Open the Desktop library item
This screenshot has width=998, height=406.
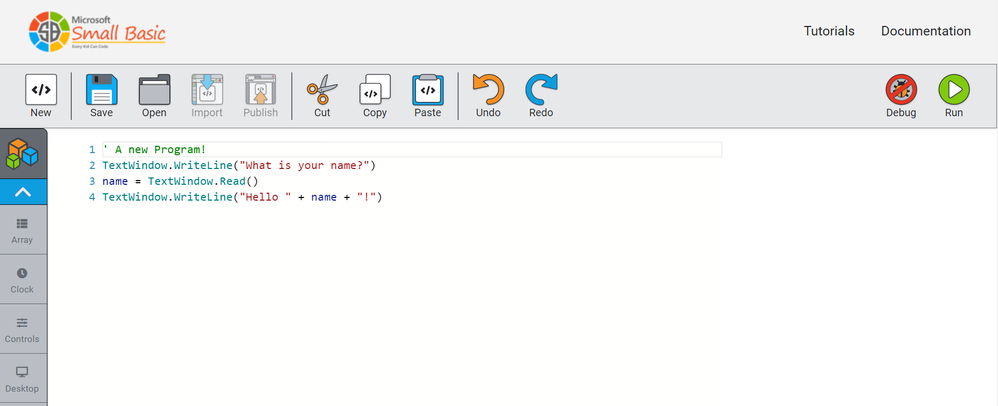[22, 379]
